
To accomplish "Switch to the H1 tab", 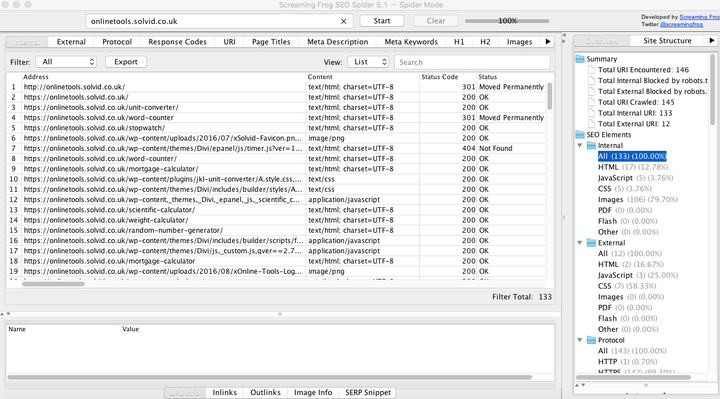I will 459,42.
